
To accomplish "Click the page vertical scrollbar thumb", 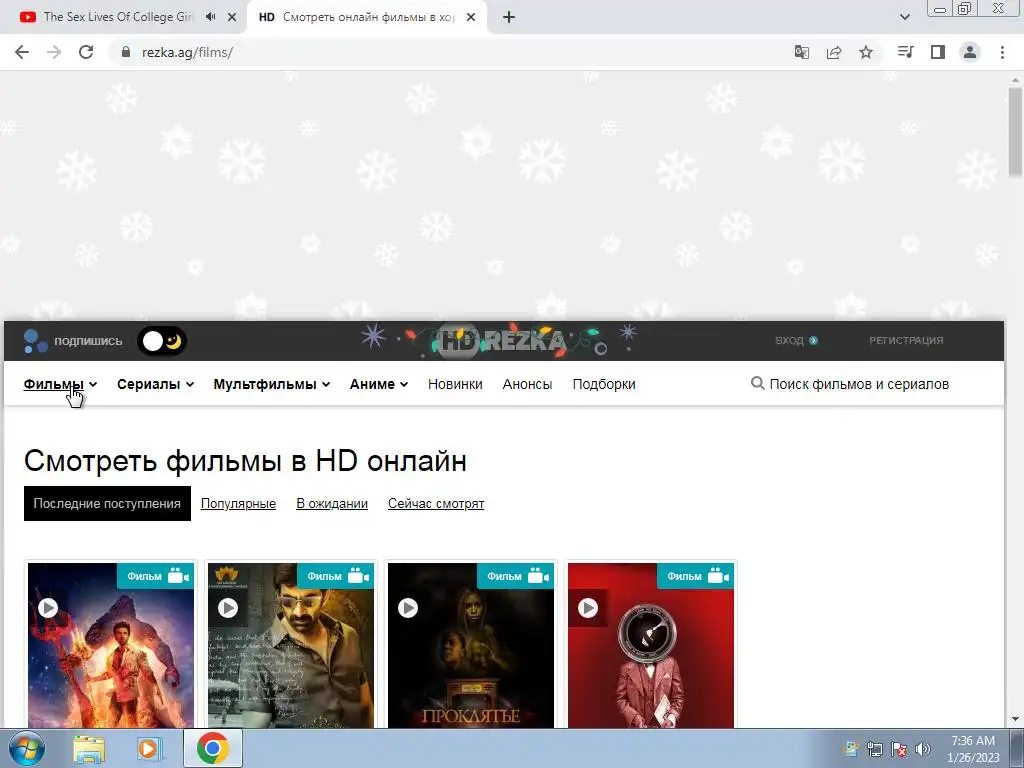I will [1015, 131].
